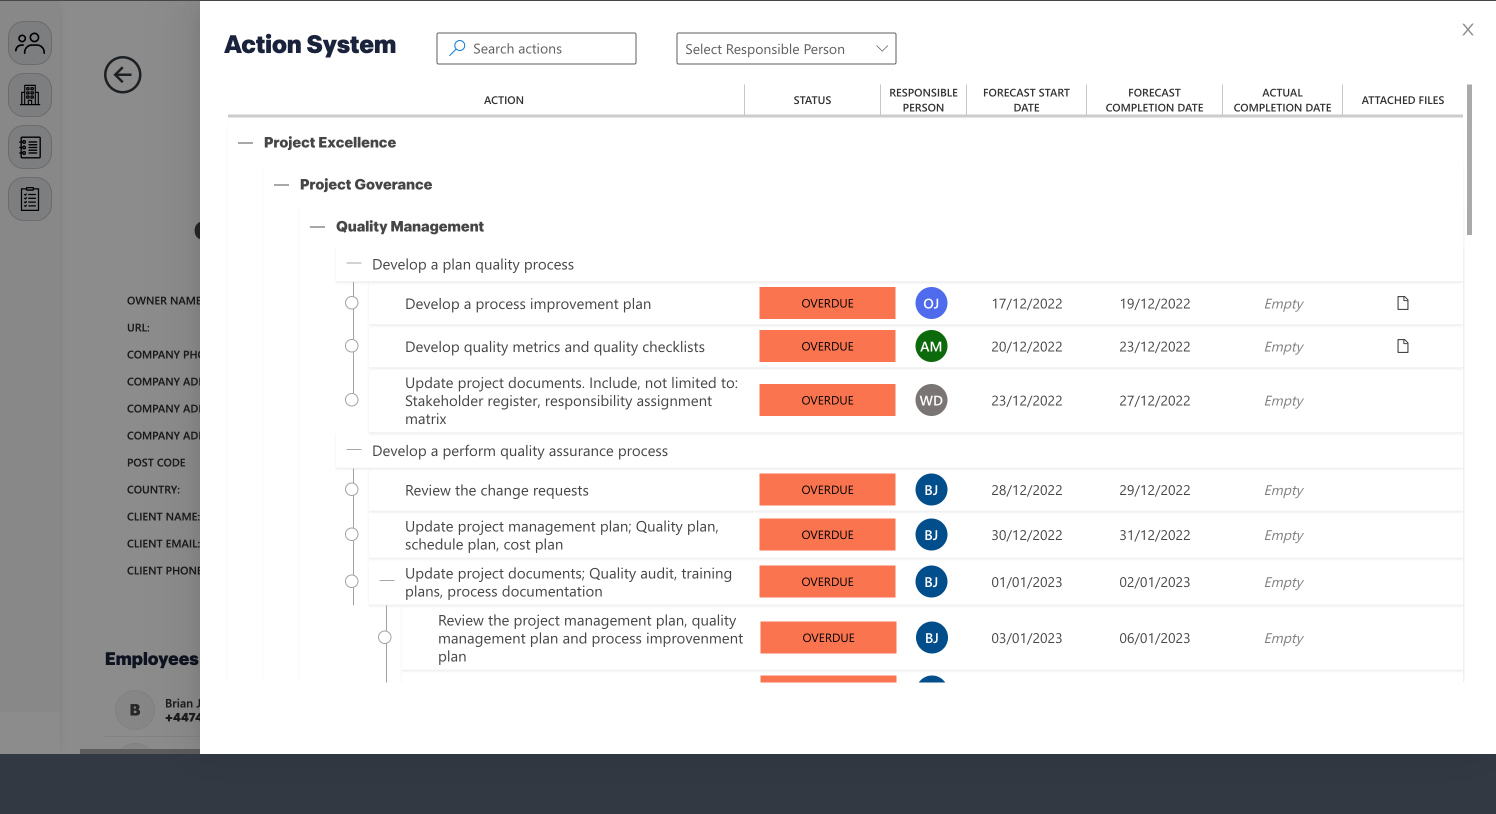Go back using the circled arrow
Screen dimensions: 1496x814
[123, 74]
